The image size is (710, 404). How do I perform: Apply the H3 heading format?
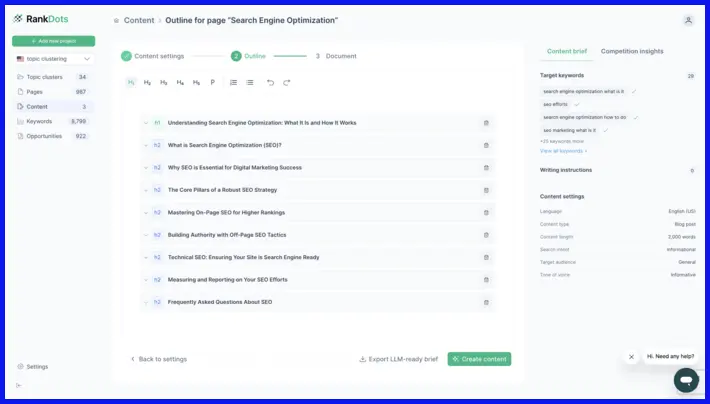click(x=163, y=82)
